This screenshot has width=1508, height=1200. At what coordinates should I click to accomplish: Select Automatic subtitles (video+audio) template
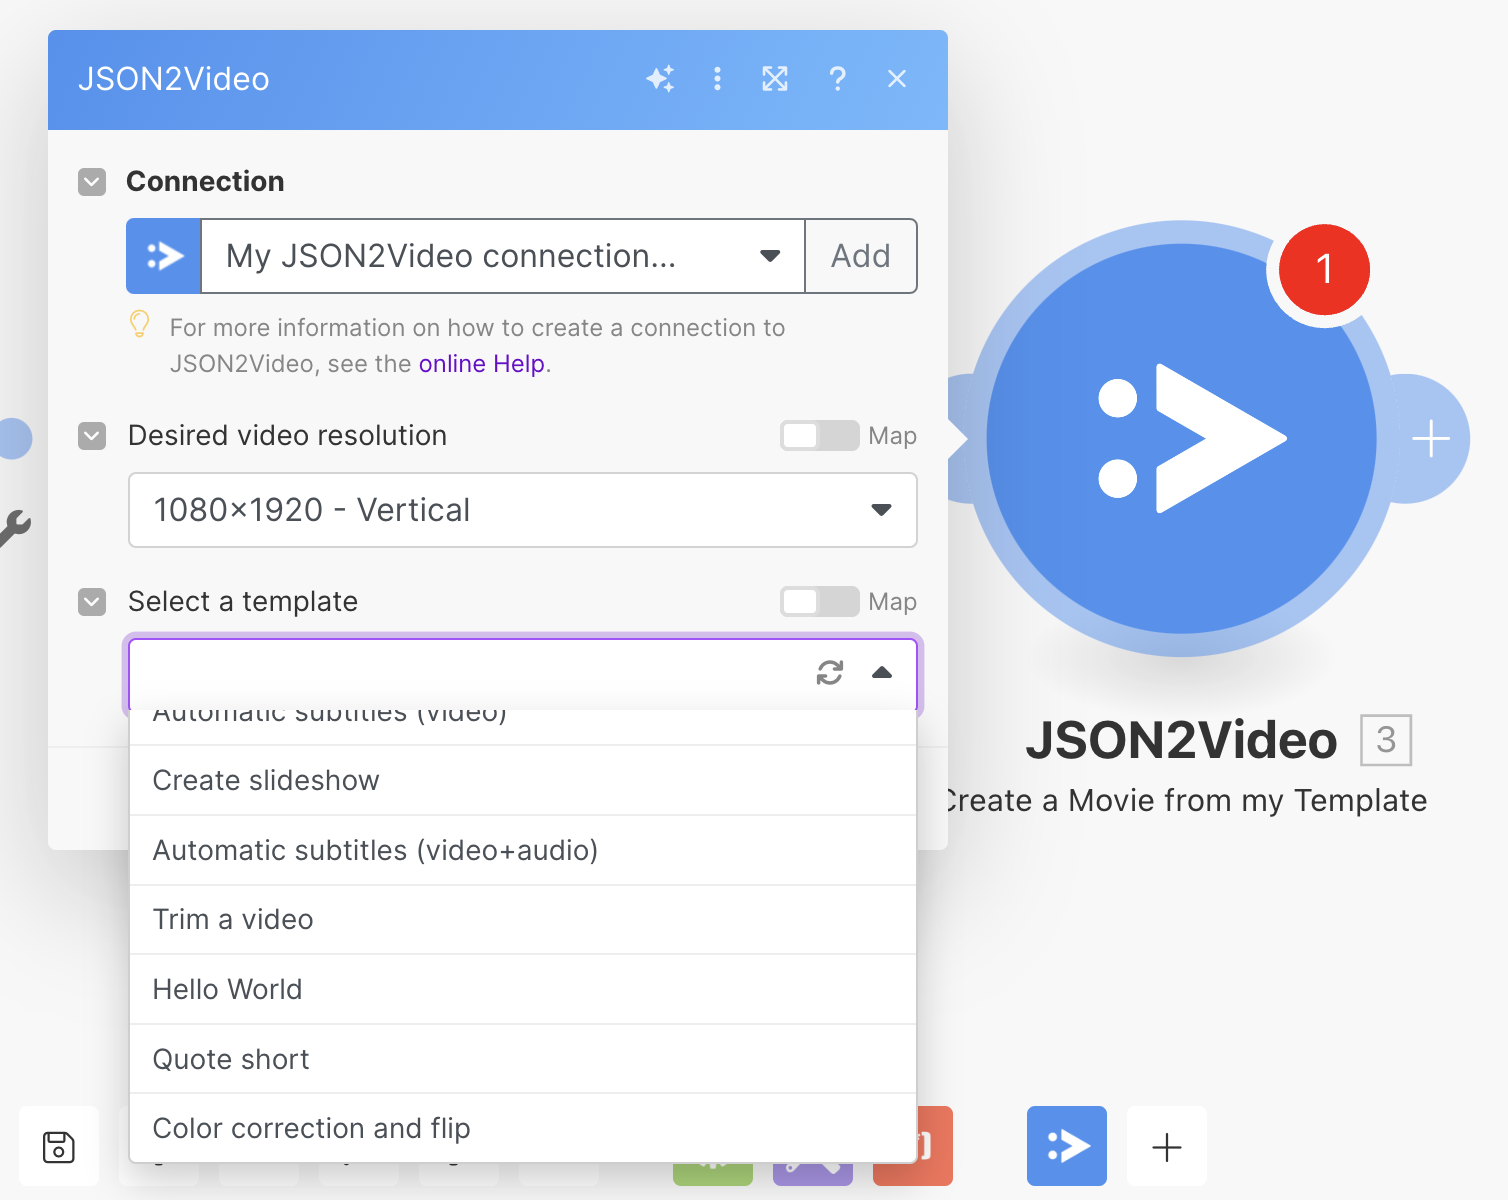[523, 851]
